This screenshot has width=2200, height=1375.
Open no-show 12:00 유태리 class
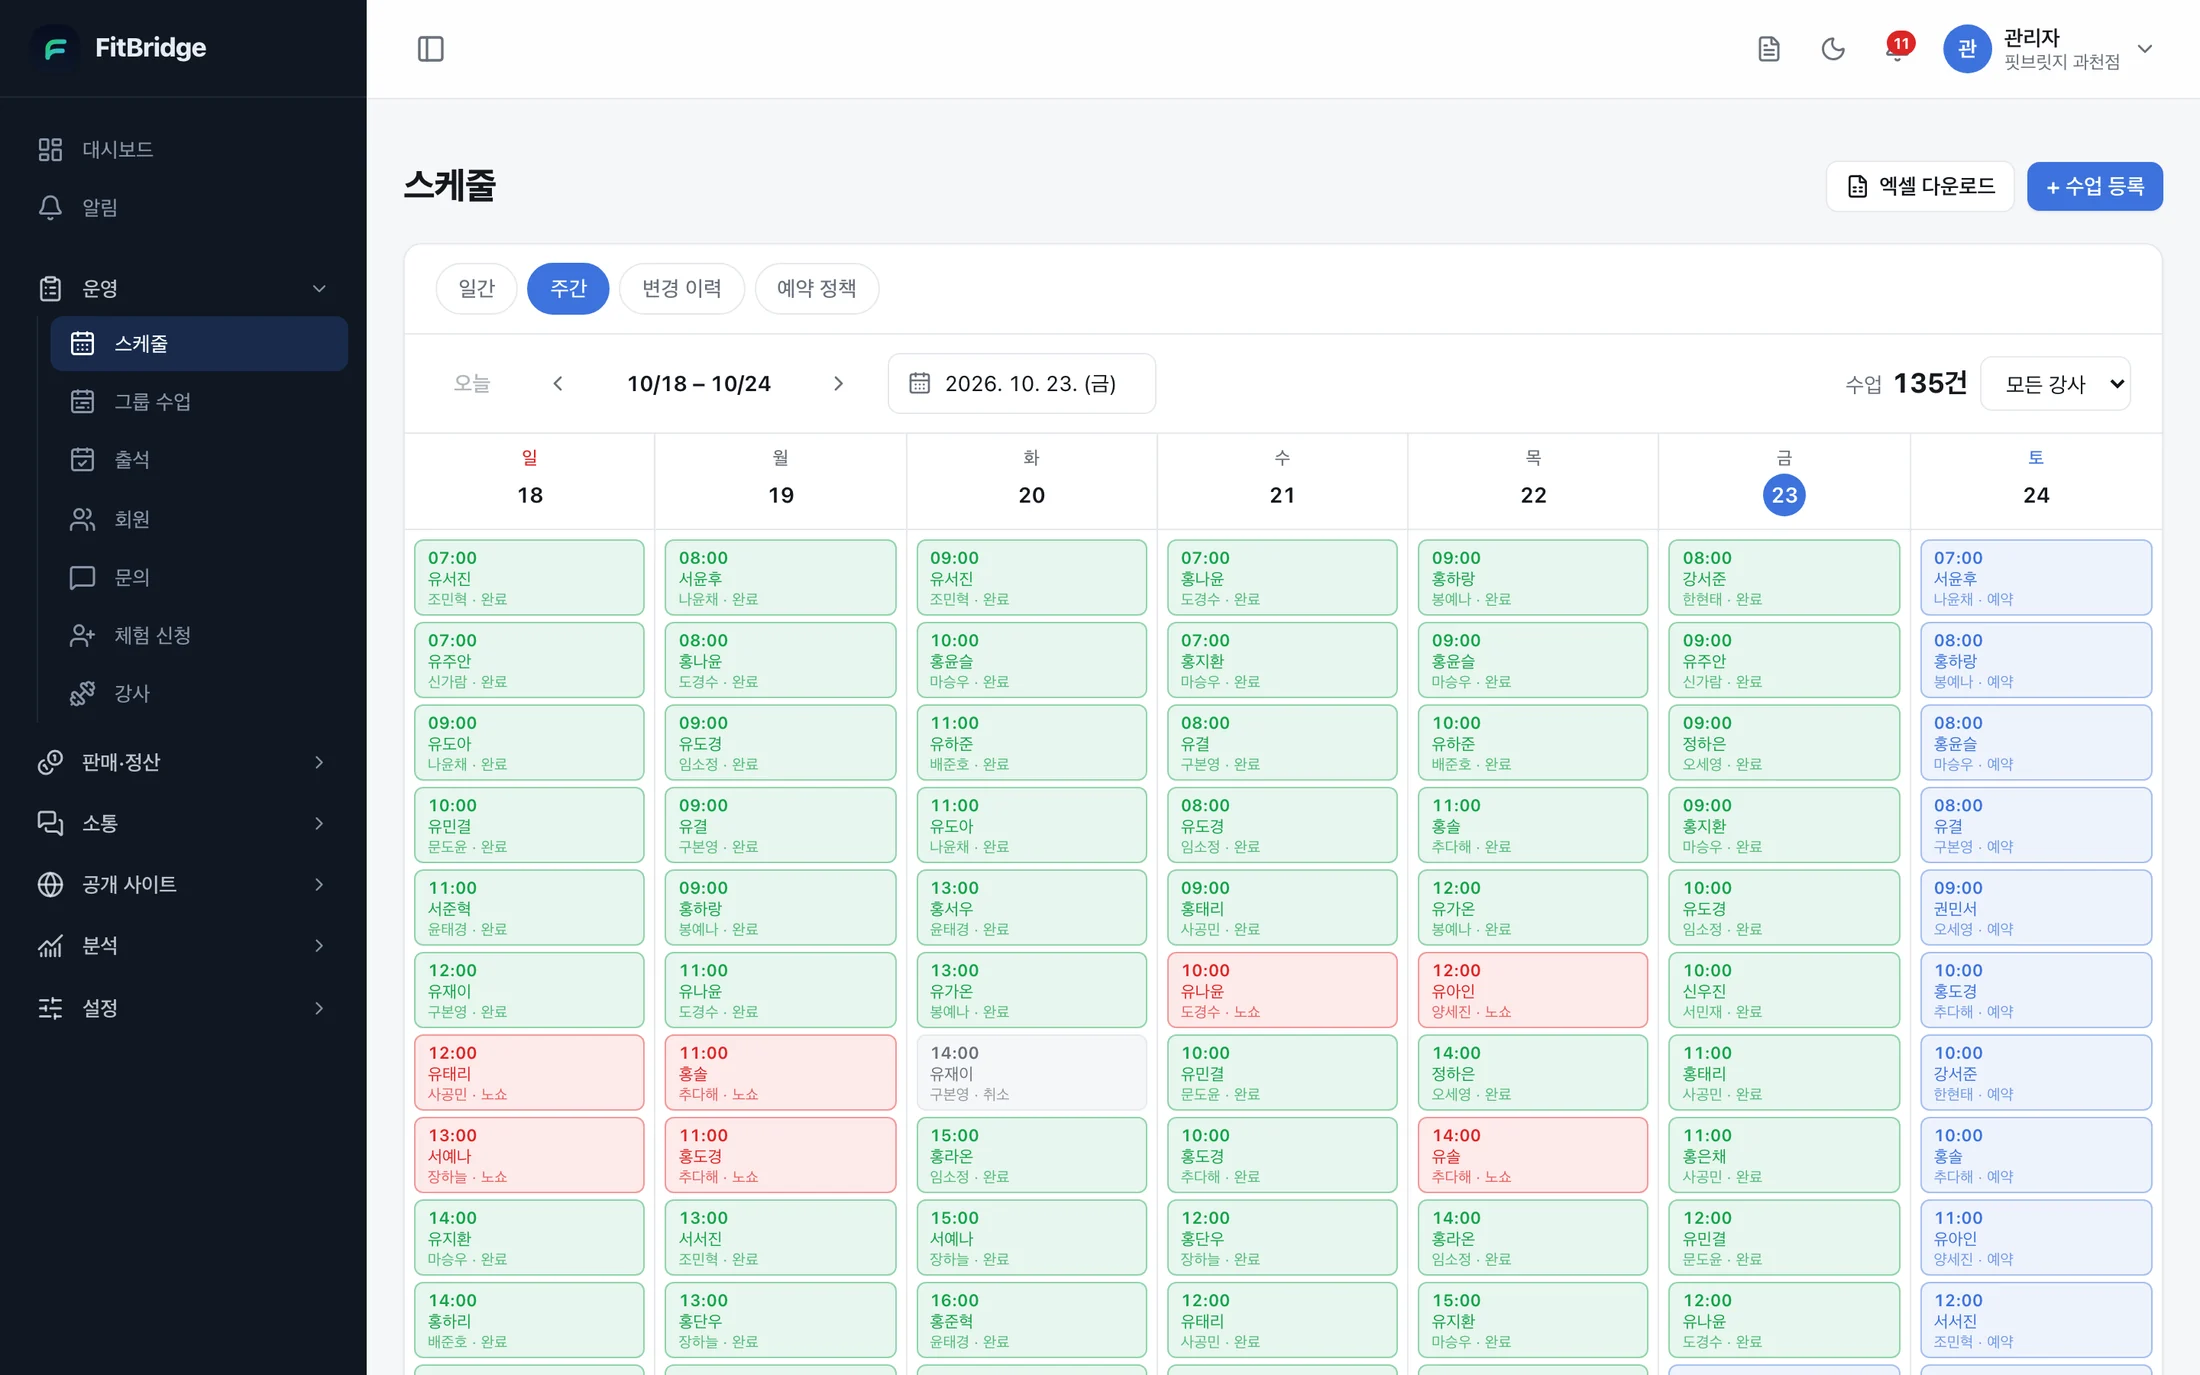(x=529, y=1072)
